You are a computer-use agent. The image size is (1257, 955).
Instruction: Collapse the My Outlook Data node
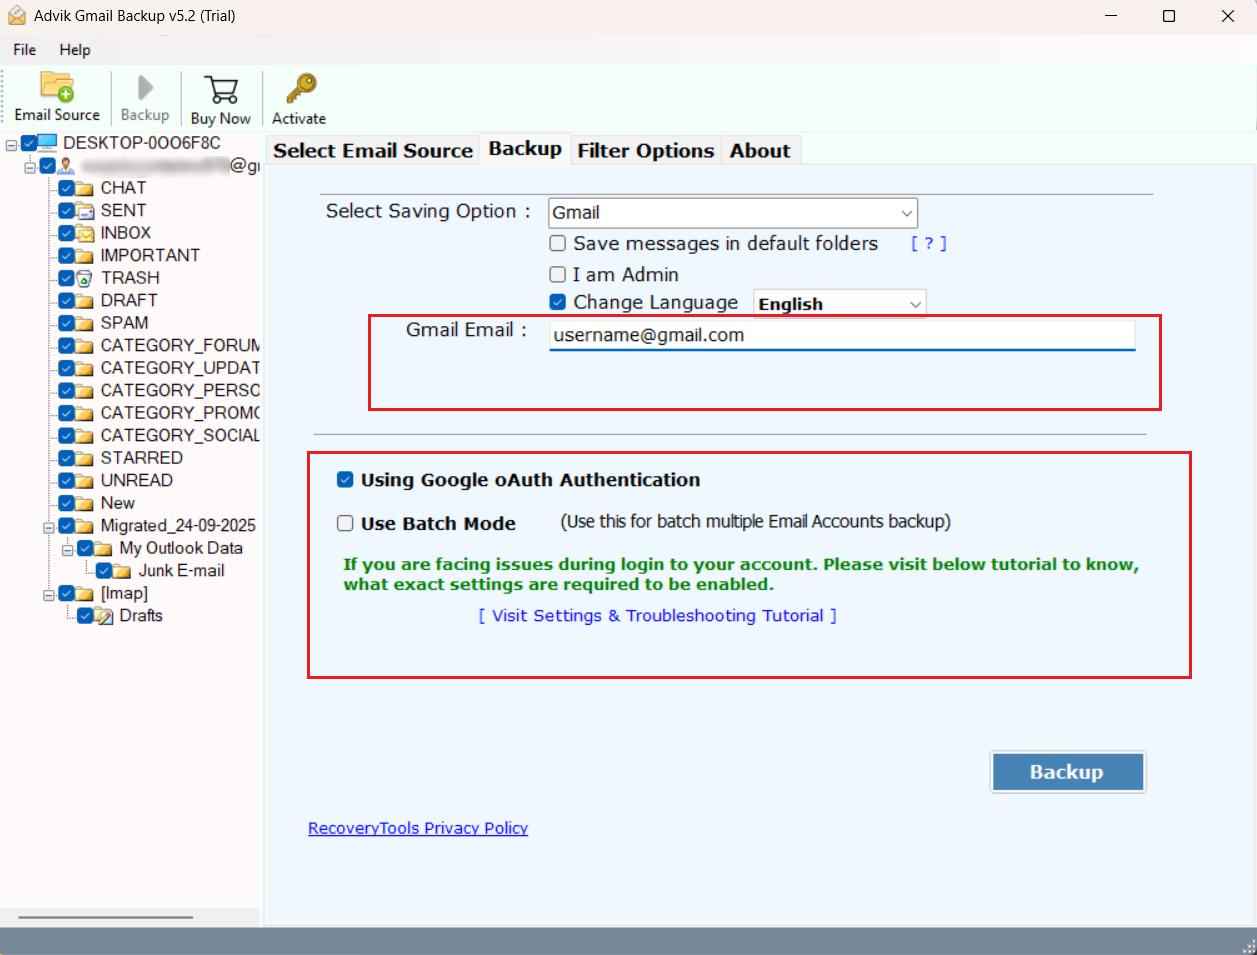pyautogui.click(x=68, y=549)
